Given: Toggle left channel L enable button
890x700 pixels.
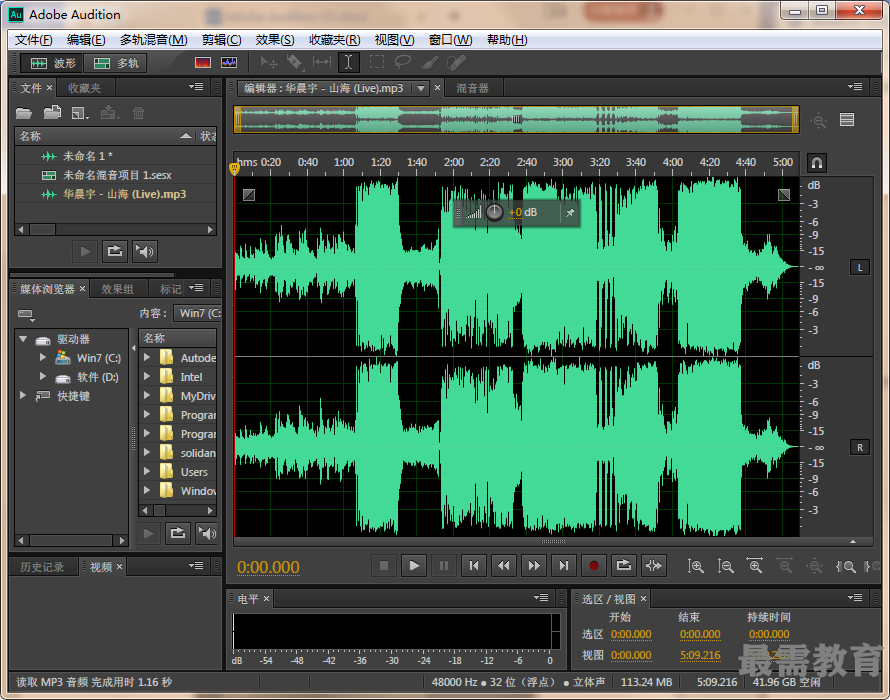Looking at the screenshot, I should click(859, 267).
